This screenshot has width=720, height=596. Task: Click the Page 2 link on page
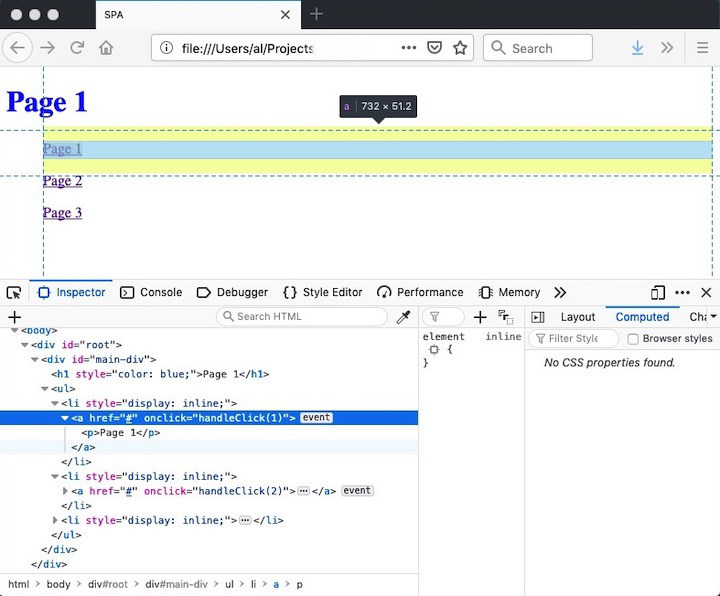(62, 181)
